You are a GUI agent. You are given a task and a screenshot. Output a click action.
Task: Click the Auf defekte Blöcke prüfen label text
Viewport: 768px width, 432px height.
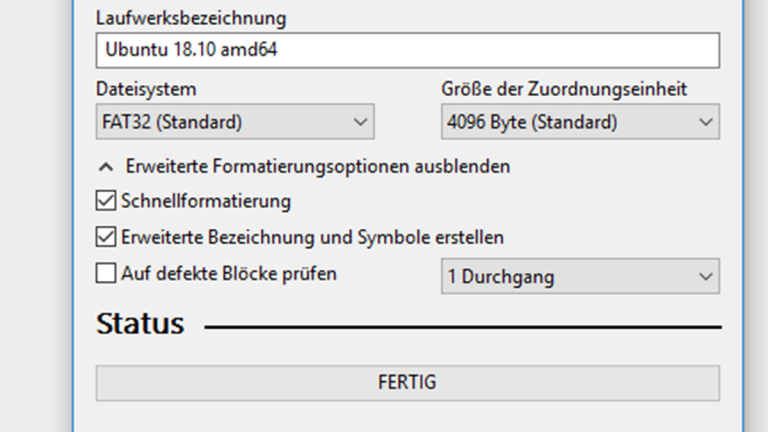pyautogui.click(x=229, y=273)
